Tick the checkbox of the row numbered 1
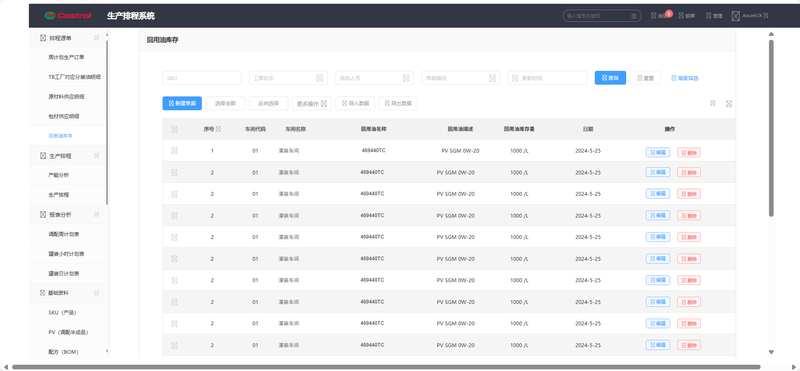The width and height of the screenshot is (800, 371). pyautogui.click(x=174, y=151)
